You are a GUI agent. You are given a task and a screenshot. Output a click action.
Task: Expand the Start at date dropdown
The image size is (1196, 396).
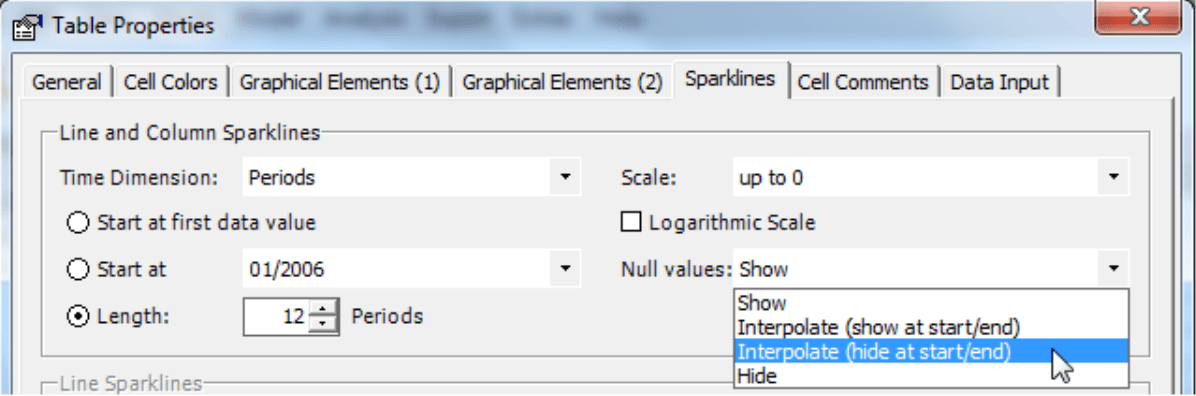pyautogui.click(x=564, y=269)
